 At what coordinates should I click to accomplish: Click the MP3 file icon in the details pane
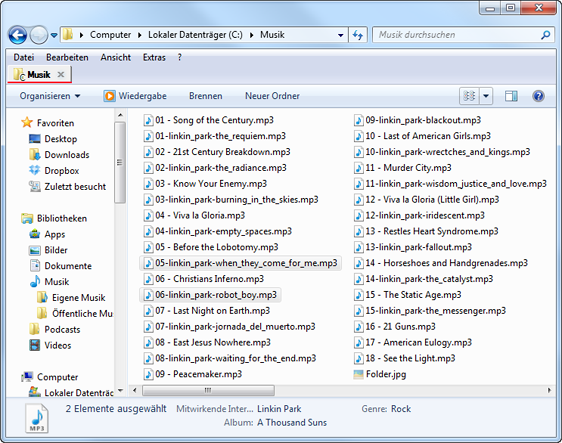coord(37,418)
